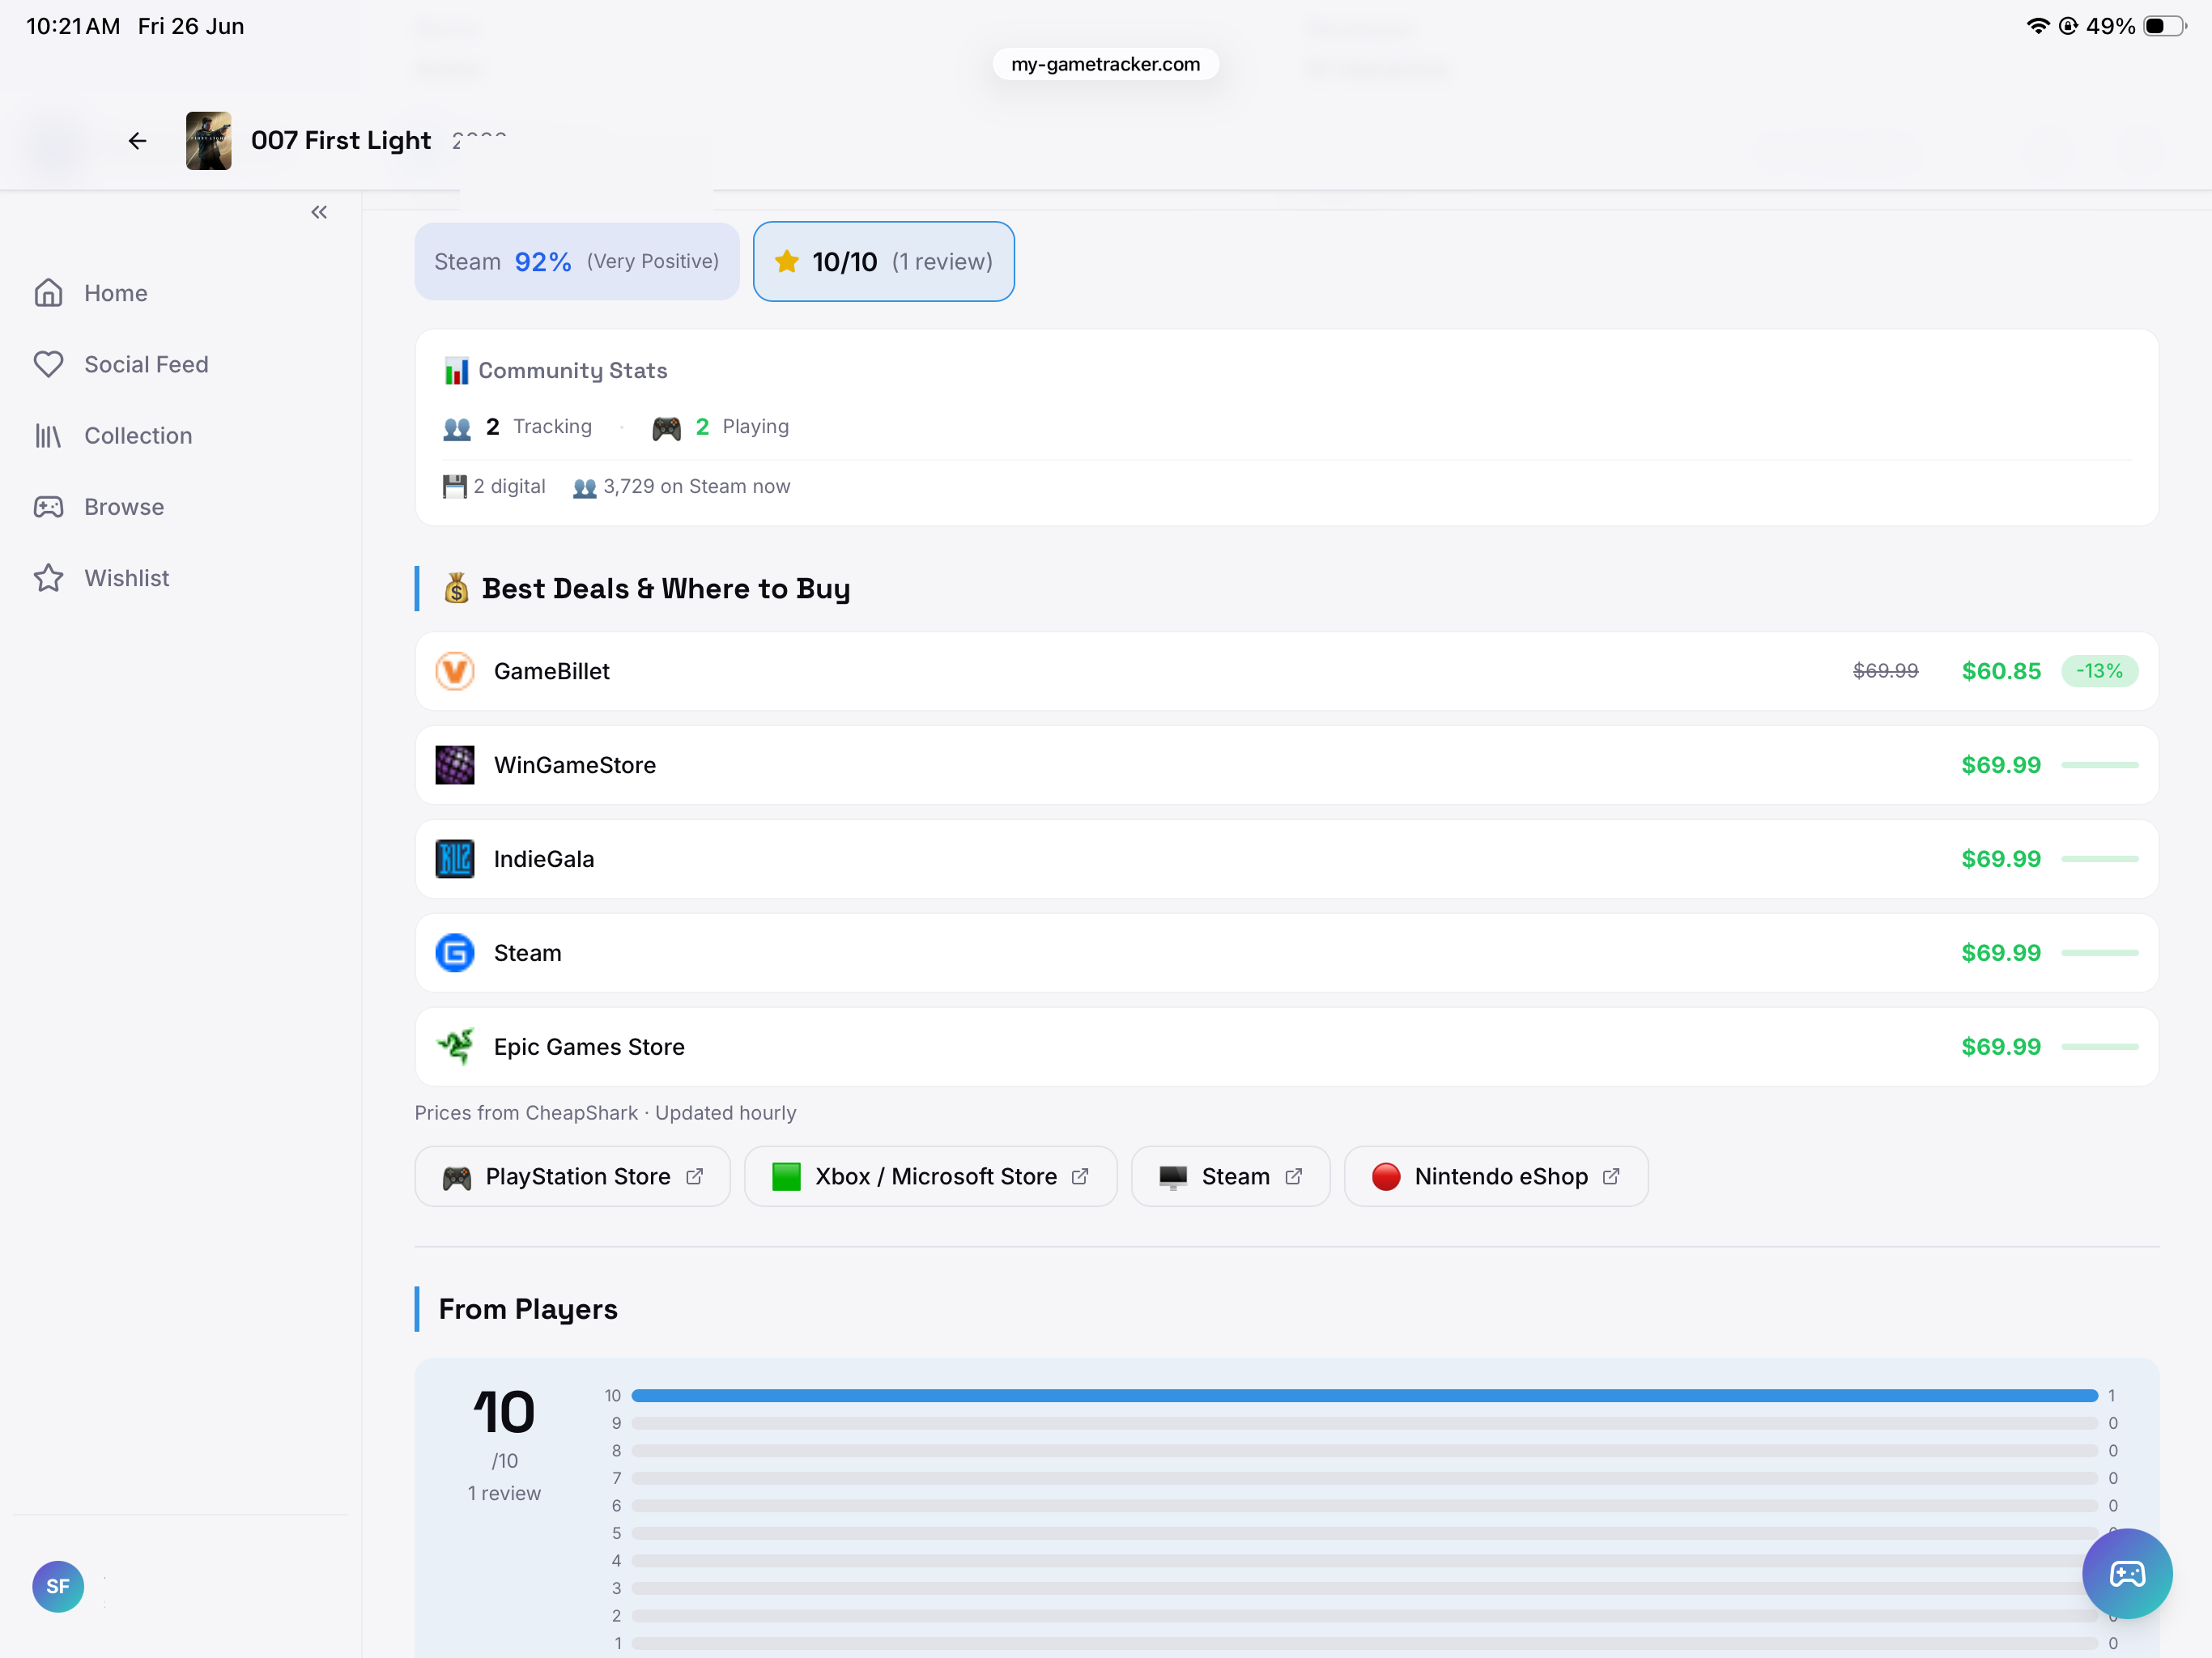This screenshot has height=1658, width=2212.
Task: Open the SF user profile avatar
Action: coord(58,1587)
